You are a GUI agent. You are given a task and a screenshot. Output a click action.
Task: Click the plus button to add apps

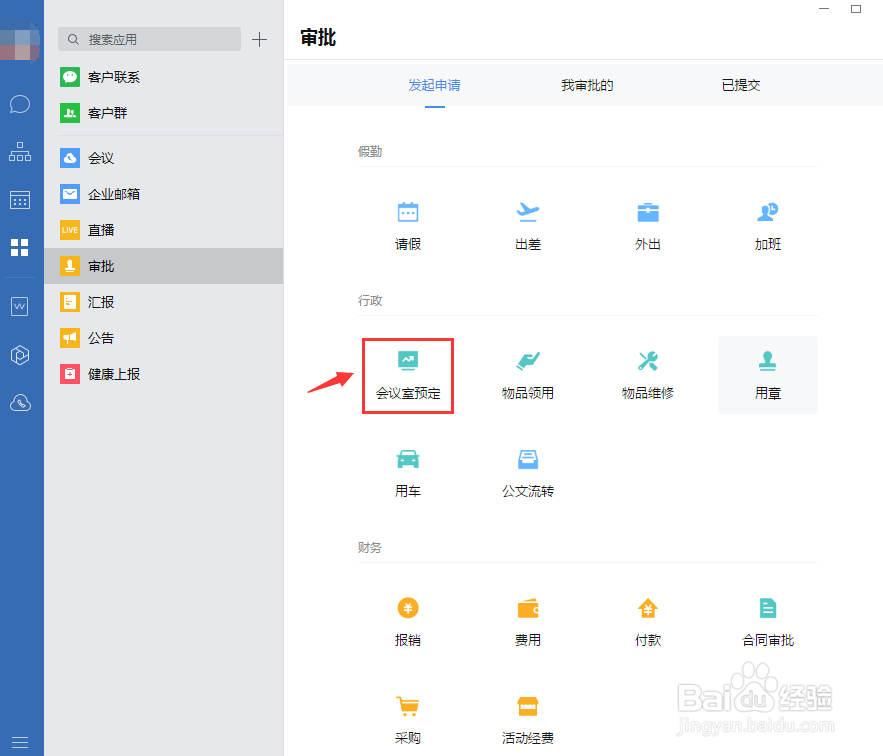[260, 39]
